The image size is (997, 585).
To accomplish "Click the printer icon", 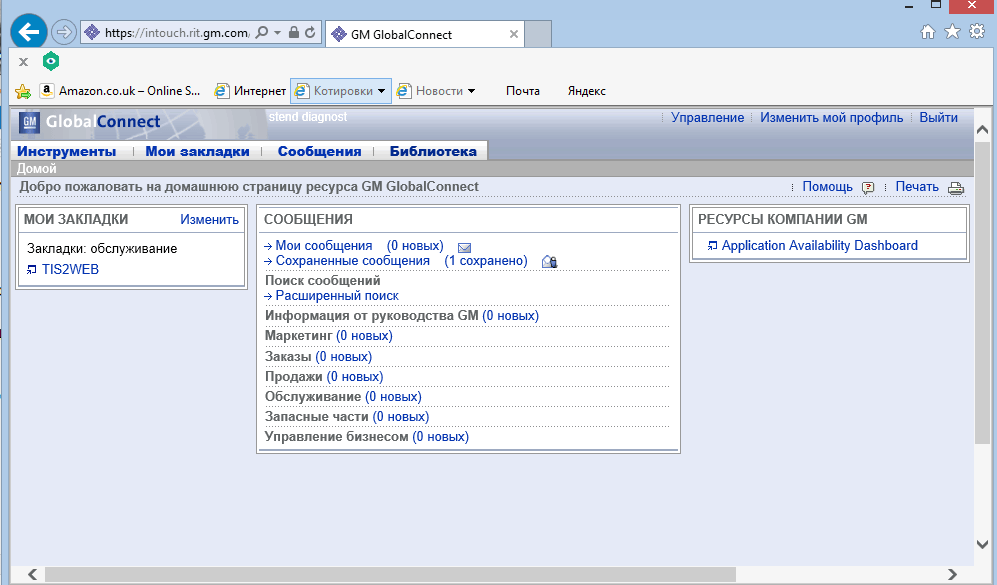I will 956,188.
